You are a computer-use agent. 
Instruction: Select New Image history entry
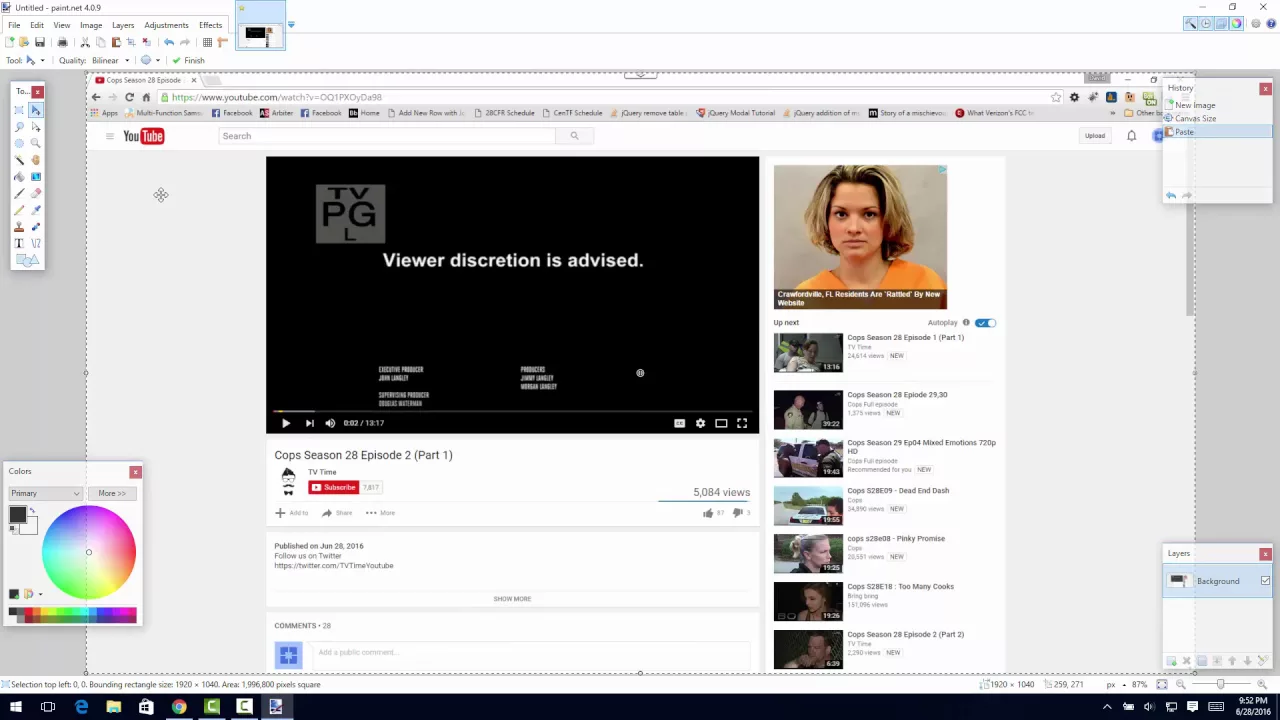pos(1217,105)
